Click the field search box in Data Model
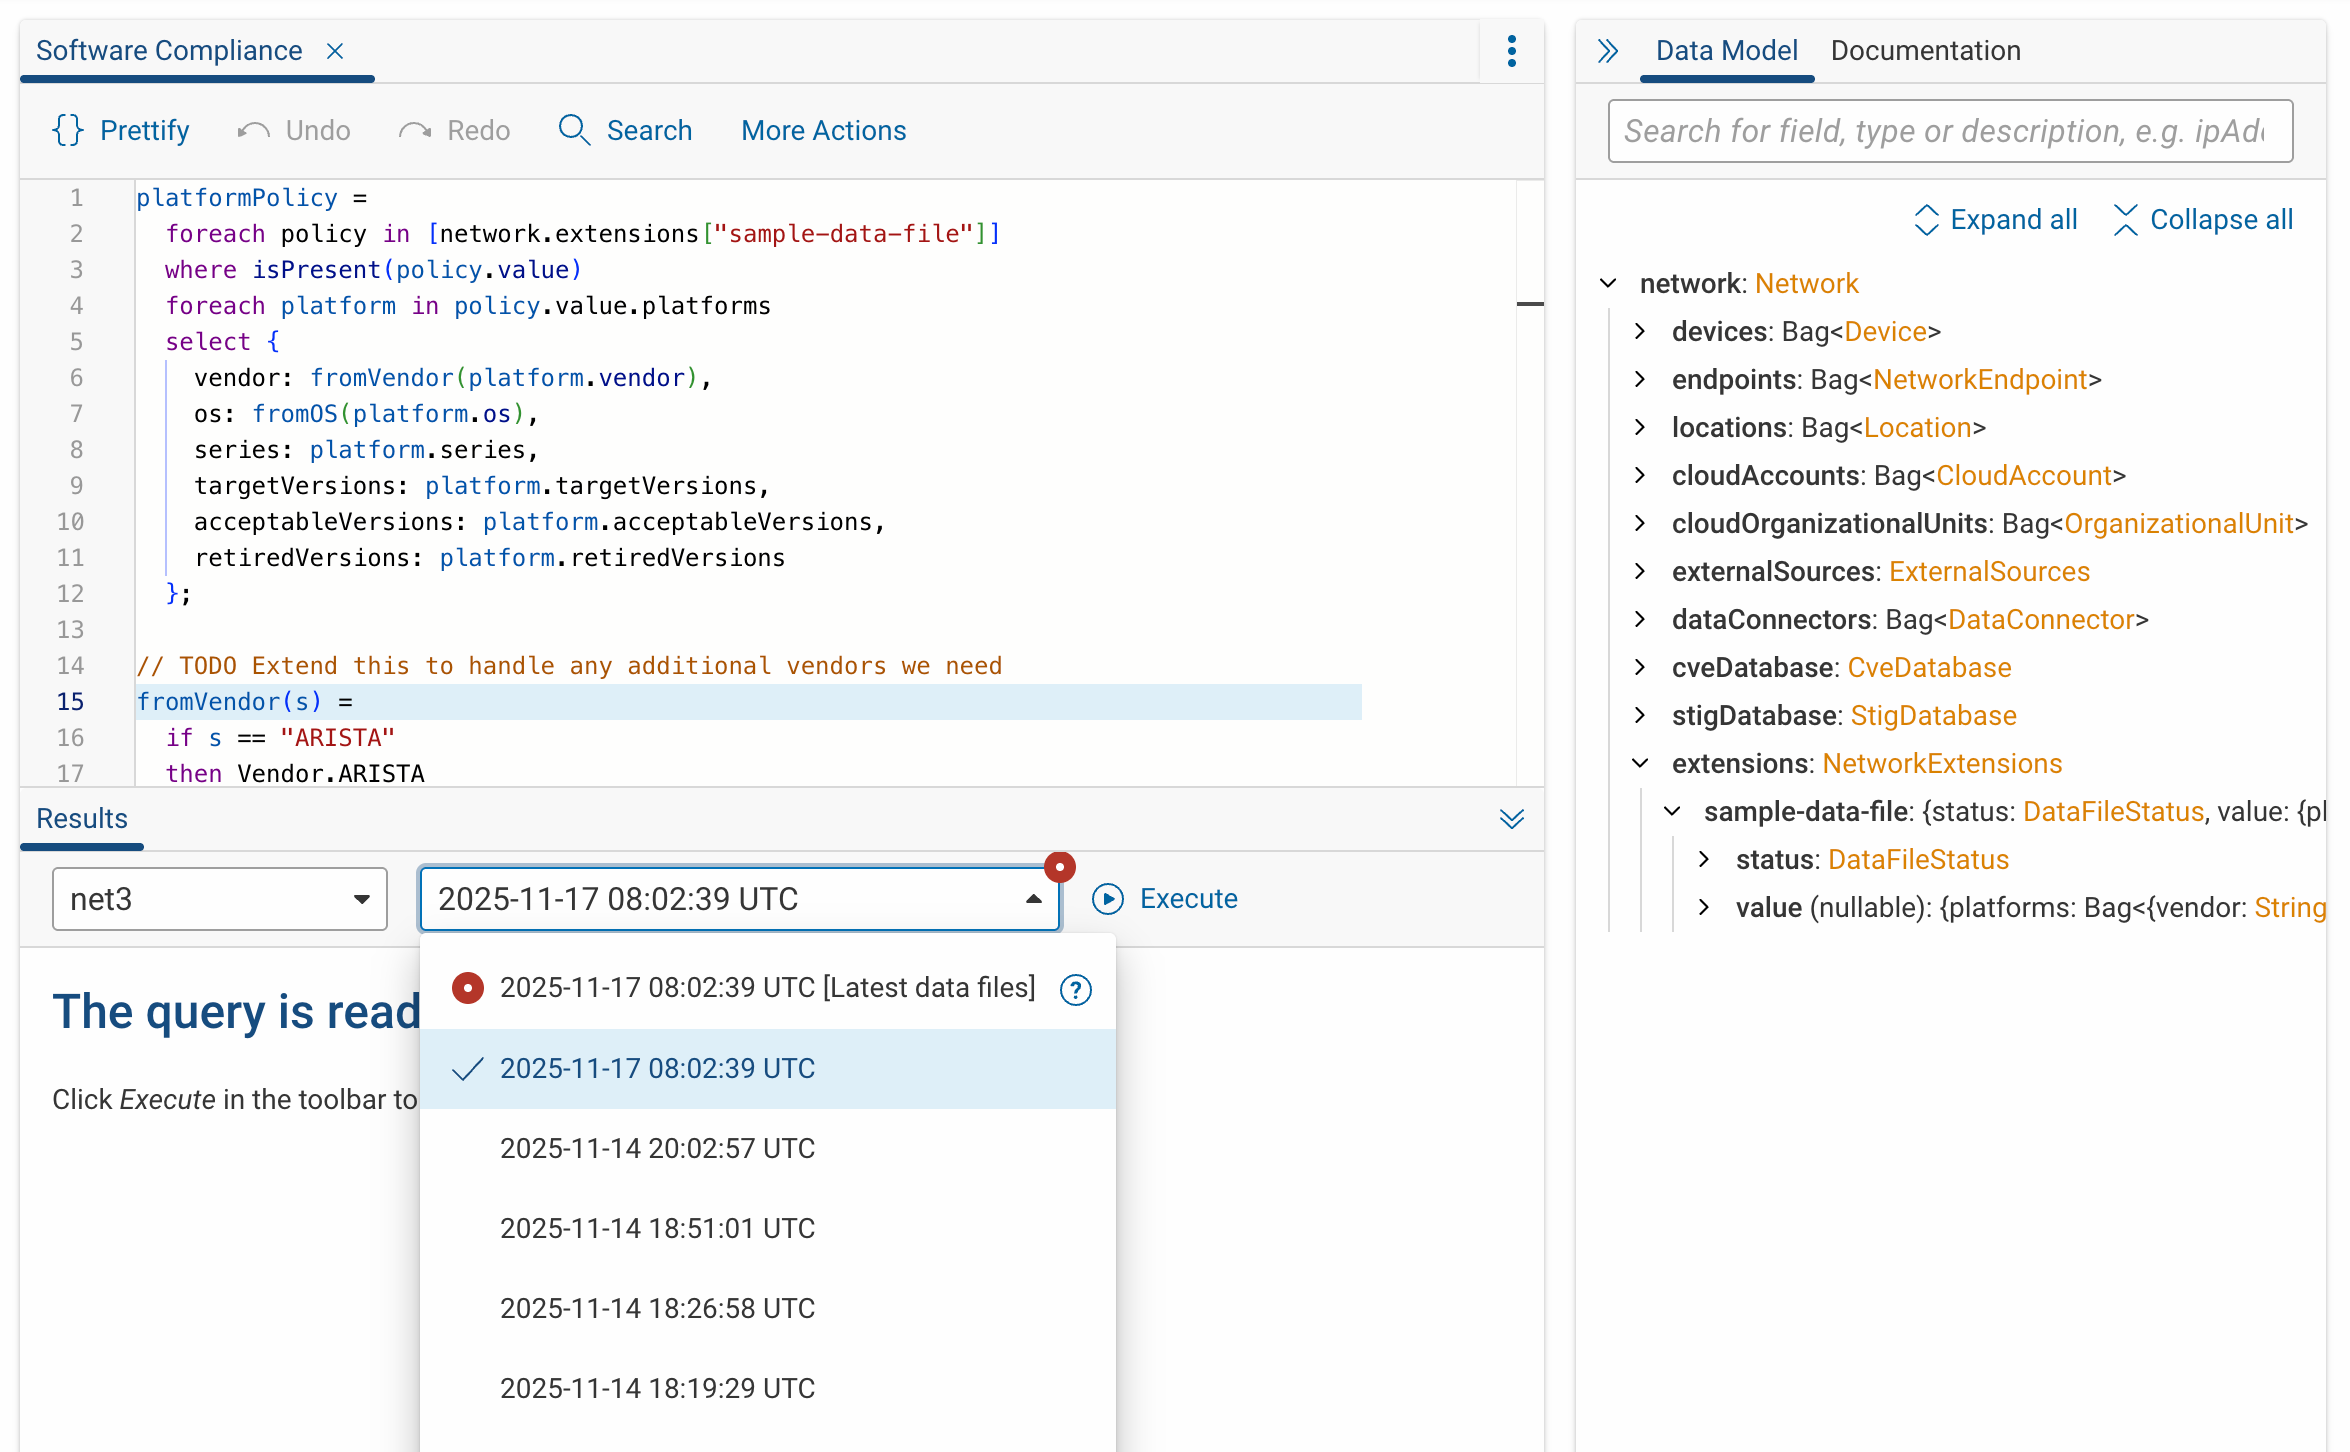This screenshot has width=2350, height=1452. tap(1948, 131)
